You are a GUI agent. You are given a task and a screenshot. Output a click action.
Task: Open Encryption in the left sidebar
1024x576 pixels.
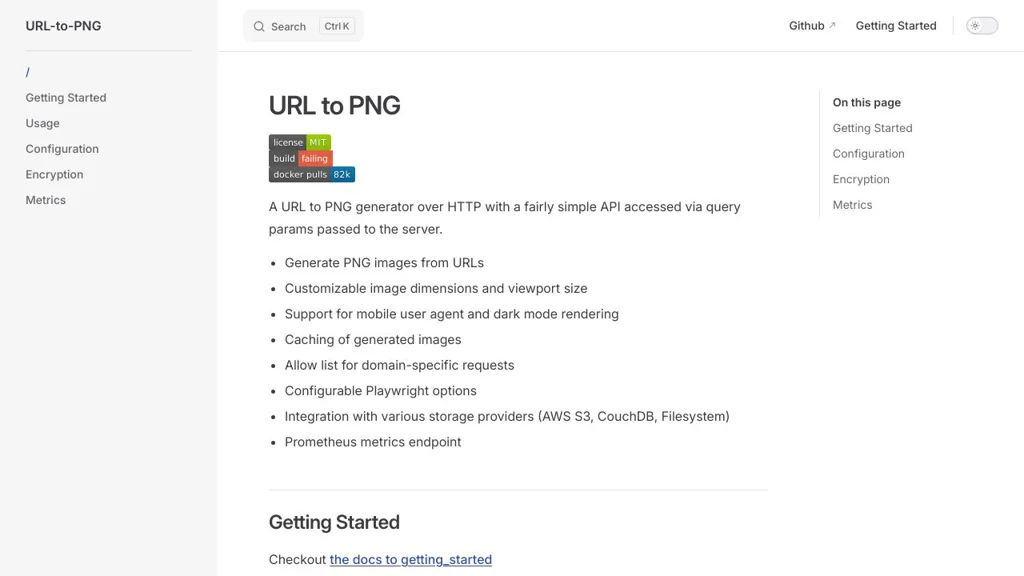[x=55, y=174]
